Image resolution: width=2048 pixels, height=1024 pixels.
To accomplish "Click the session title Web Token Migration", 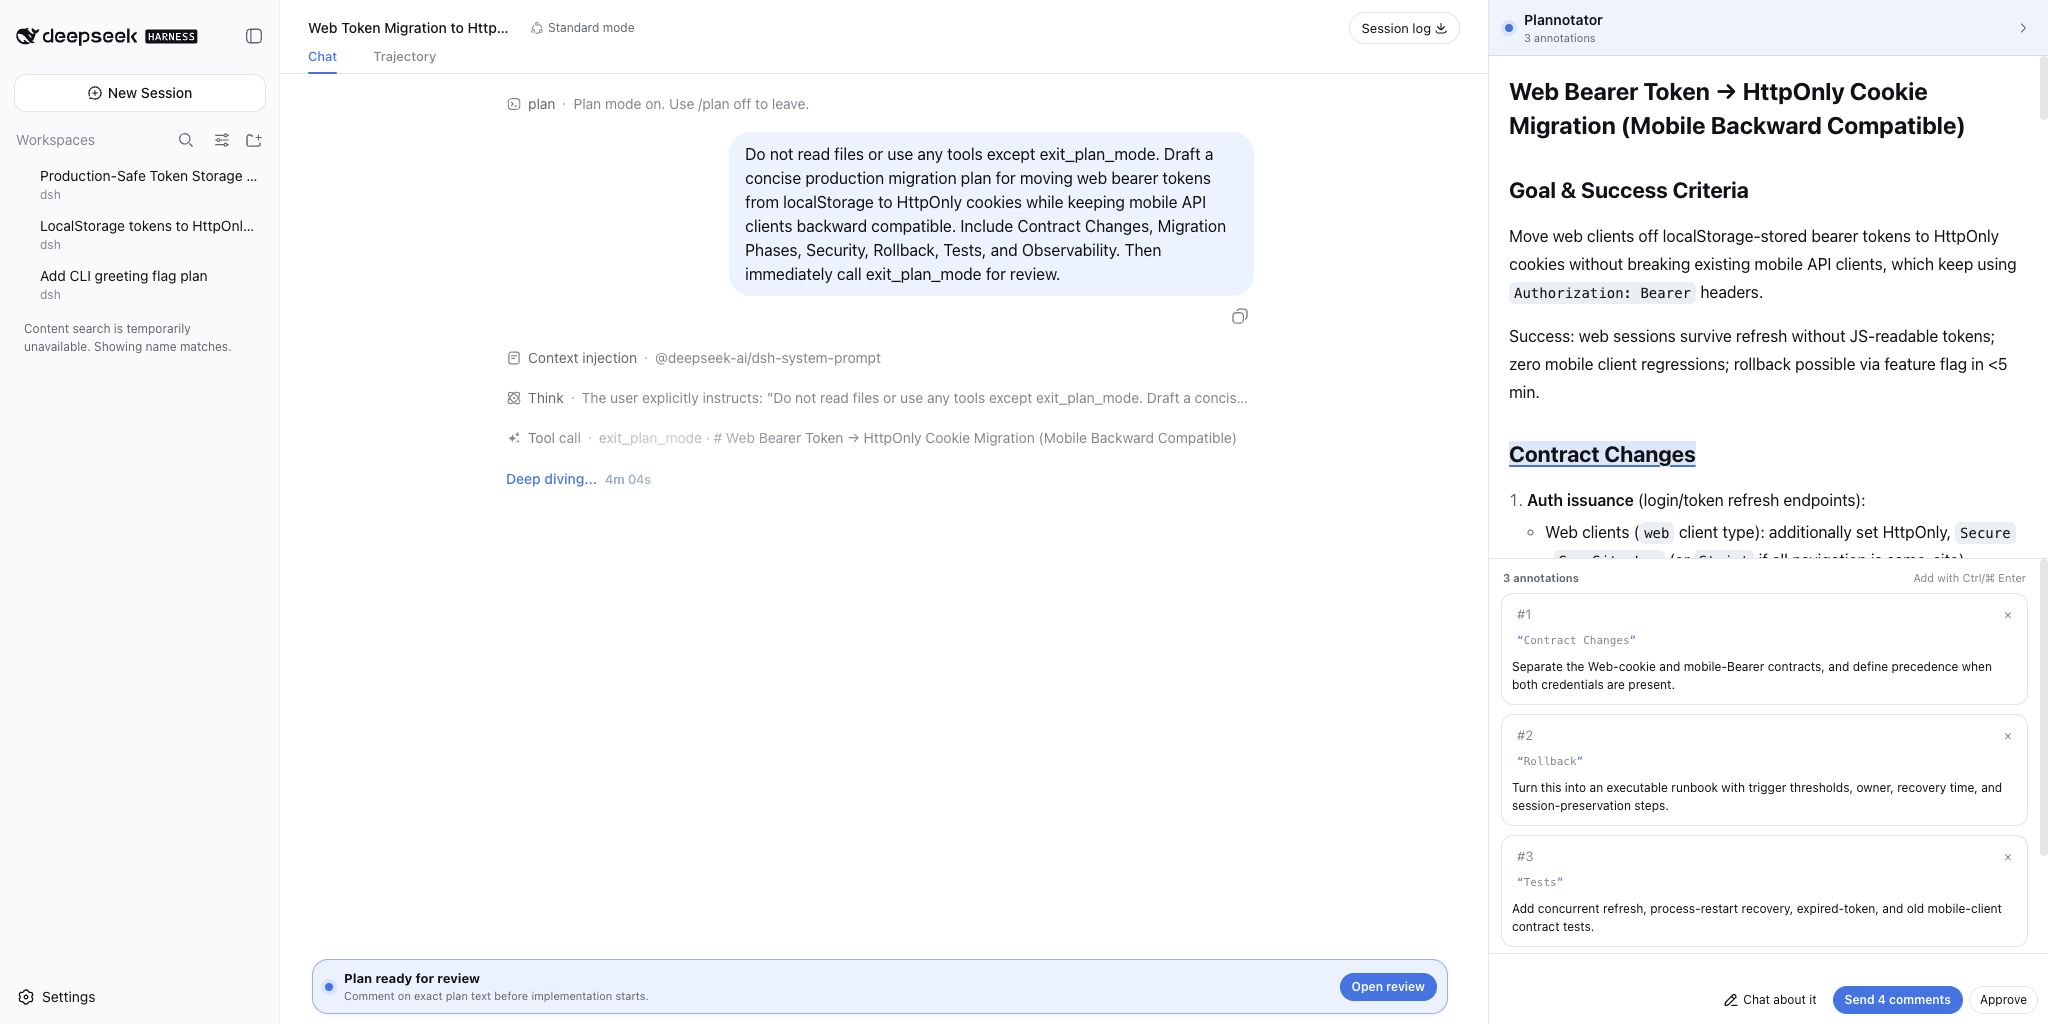I will [408, 28].
